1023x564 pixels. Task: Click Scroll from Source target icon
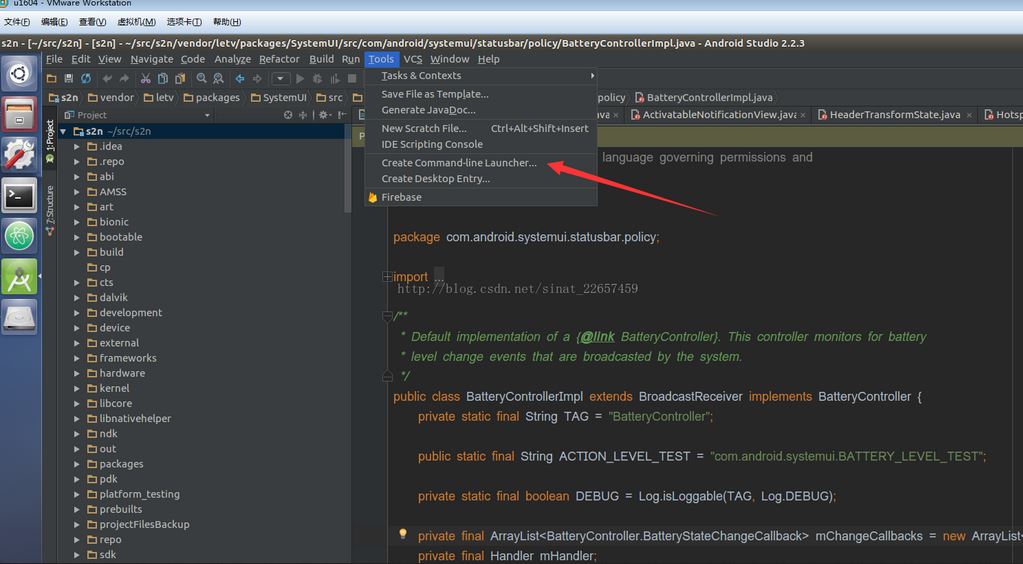288,115
